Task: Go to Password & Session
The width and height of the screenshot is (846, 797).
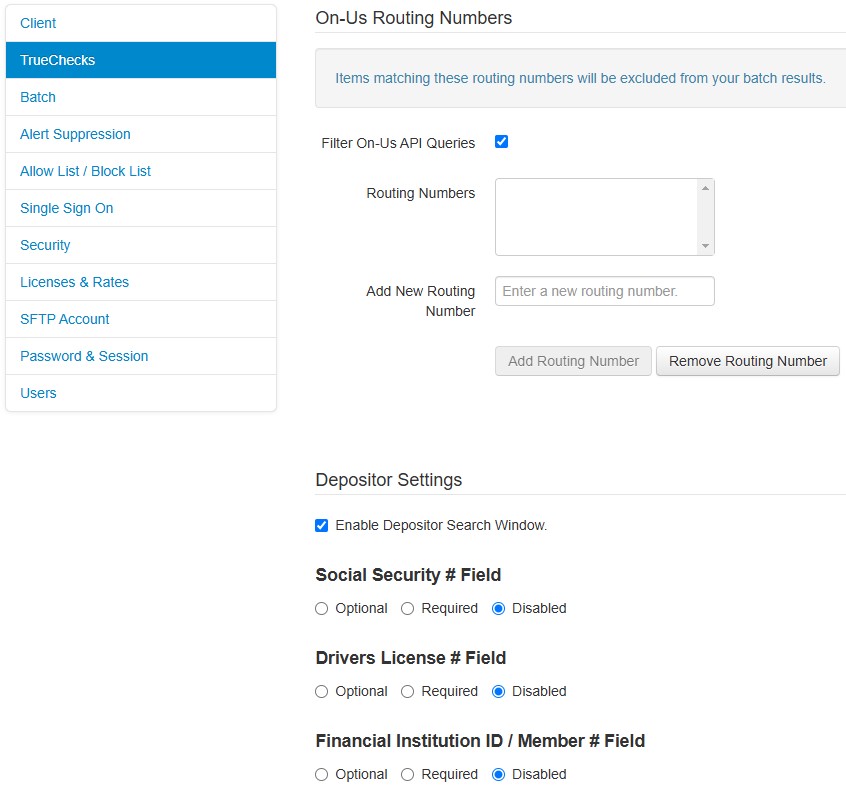Action: [x=141, y=356]
